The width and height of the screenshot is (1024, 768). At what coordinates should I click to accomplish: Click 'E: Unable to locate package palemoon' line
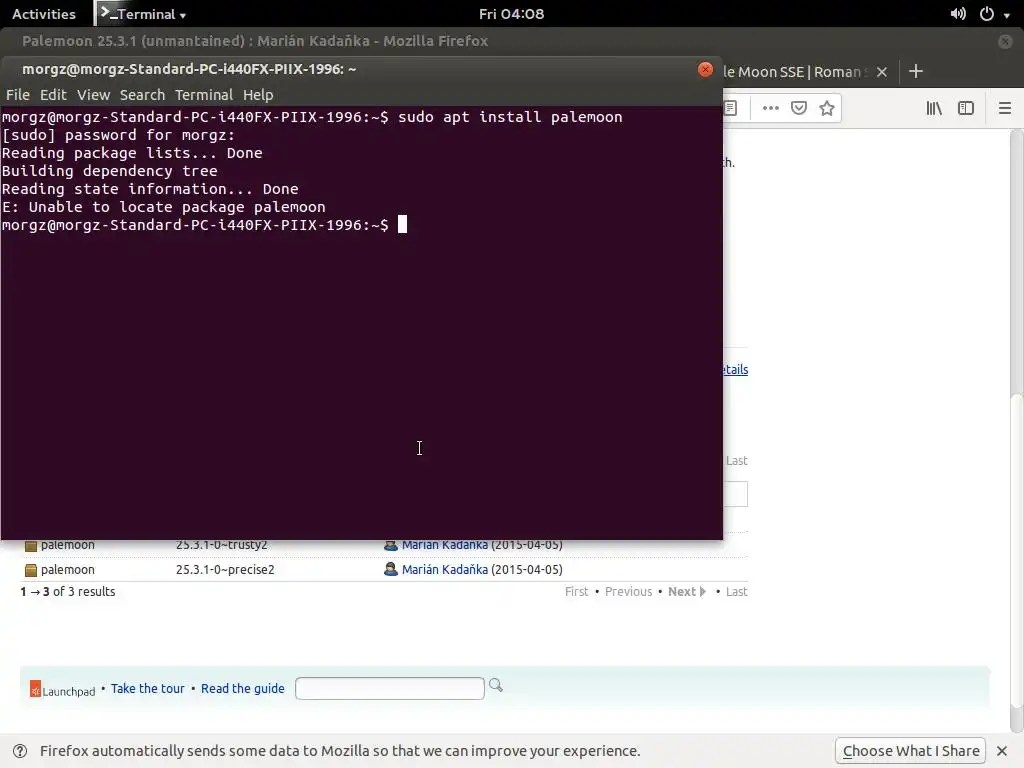(164, 207)
